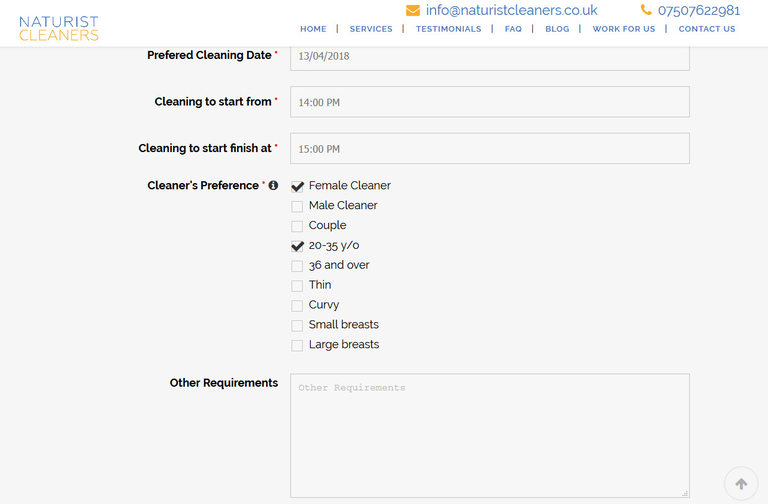768x504 pixels.
Task: Enable the Male Cleaner checkbox
Action: [x=297, y=206]
